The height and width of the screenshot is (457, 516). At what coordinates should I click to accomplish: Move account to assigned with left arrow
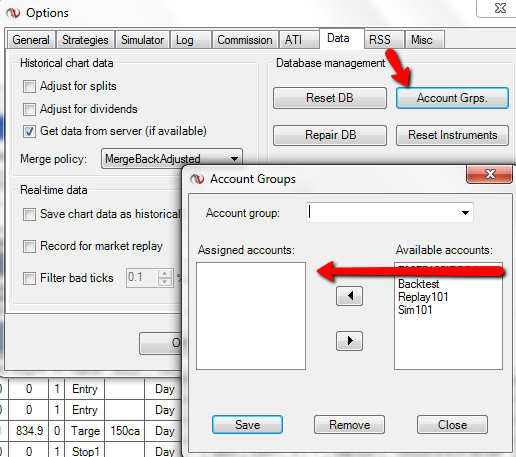point(349,296)
